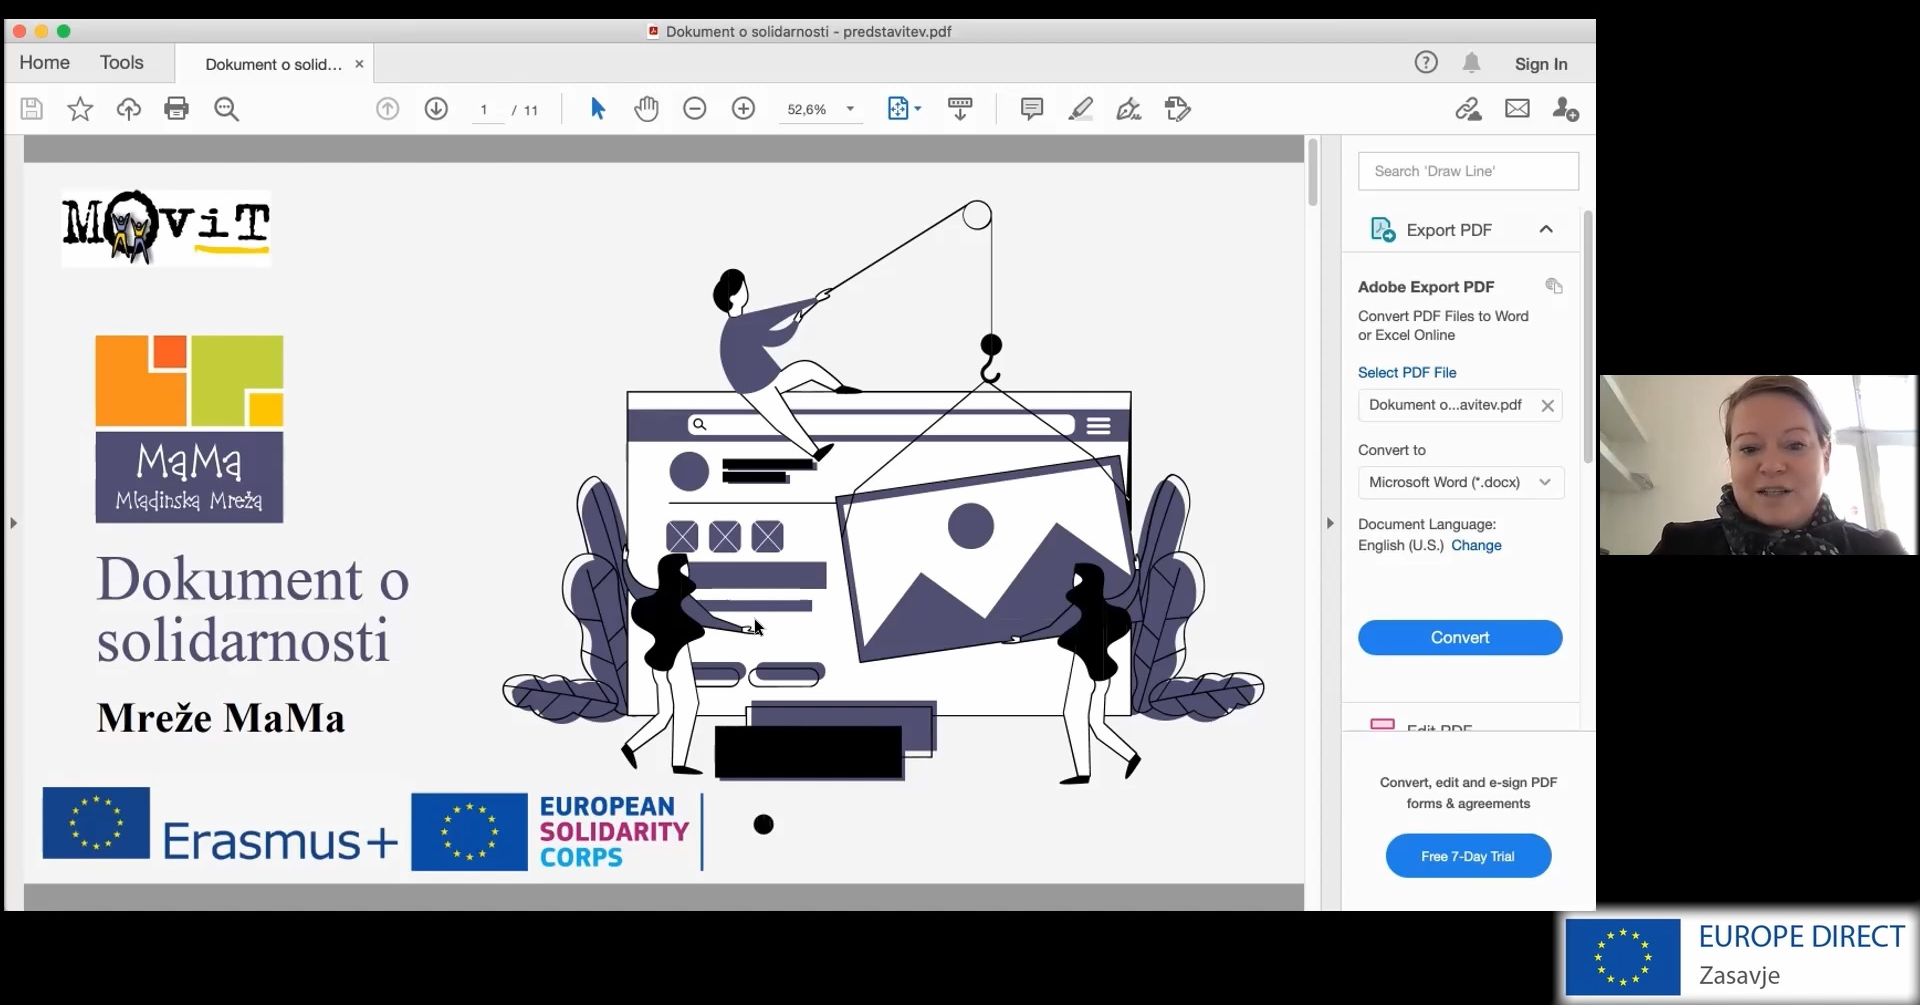Go to next page arrow
The width and height of the screenshot is (1920, 1006).
click(436, 109)
